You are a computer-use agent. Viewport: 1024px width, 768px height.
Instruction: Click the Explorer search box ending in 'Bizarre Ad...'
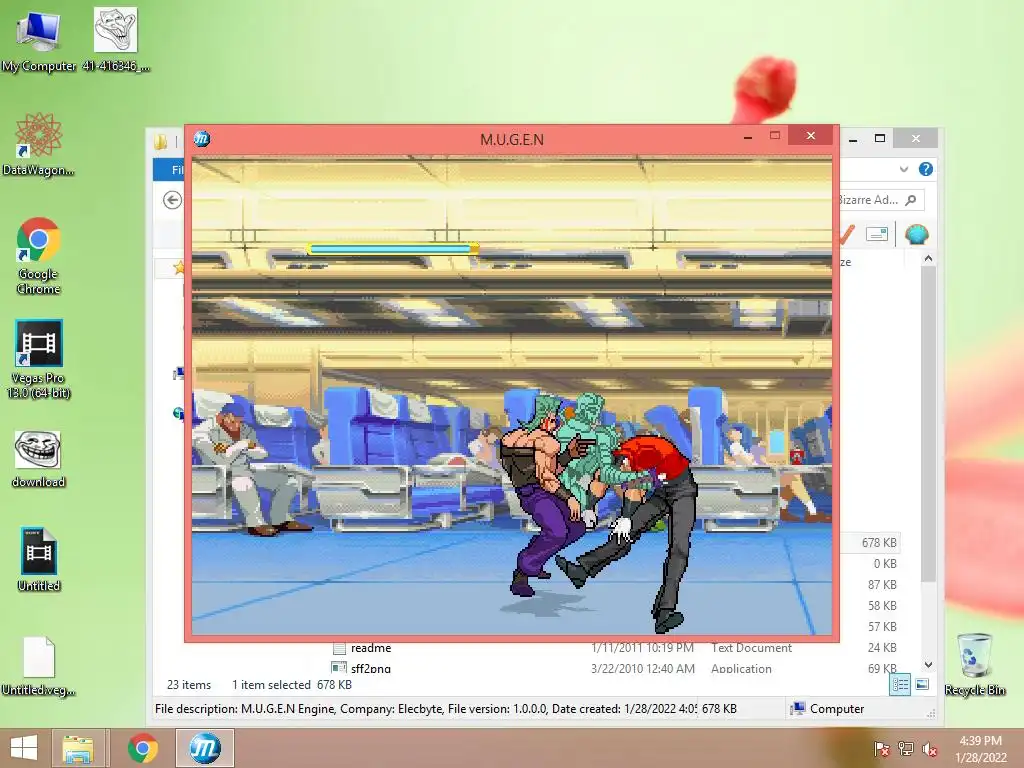(x=880, y=200)
